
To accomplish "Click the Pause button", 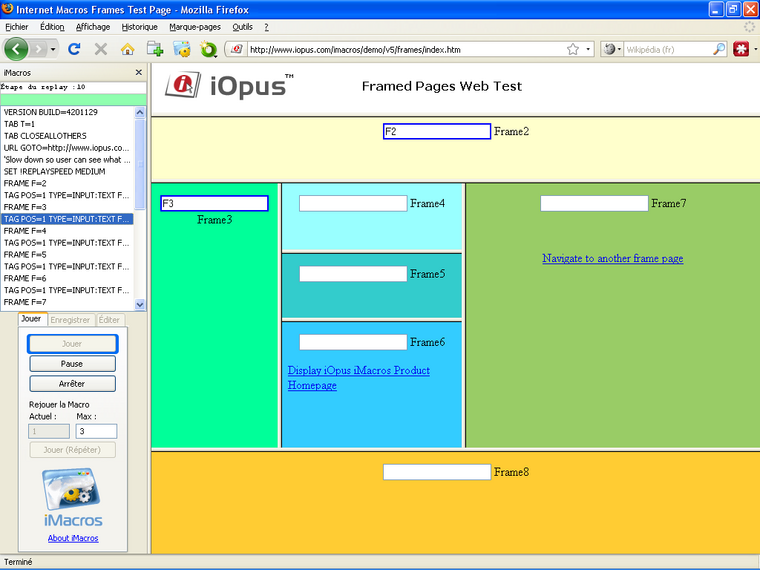I will coord(72,364).
